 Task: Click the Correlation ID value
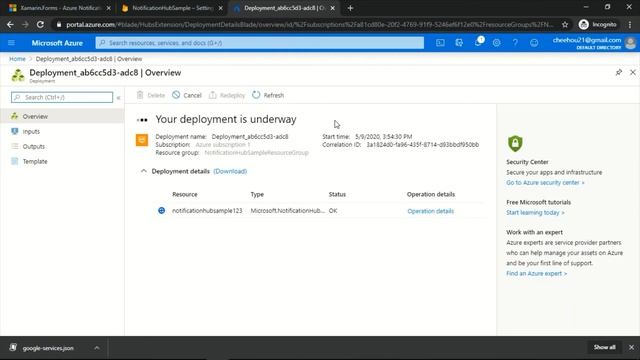pyautogui.click(x=422, y=144)
